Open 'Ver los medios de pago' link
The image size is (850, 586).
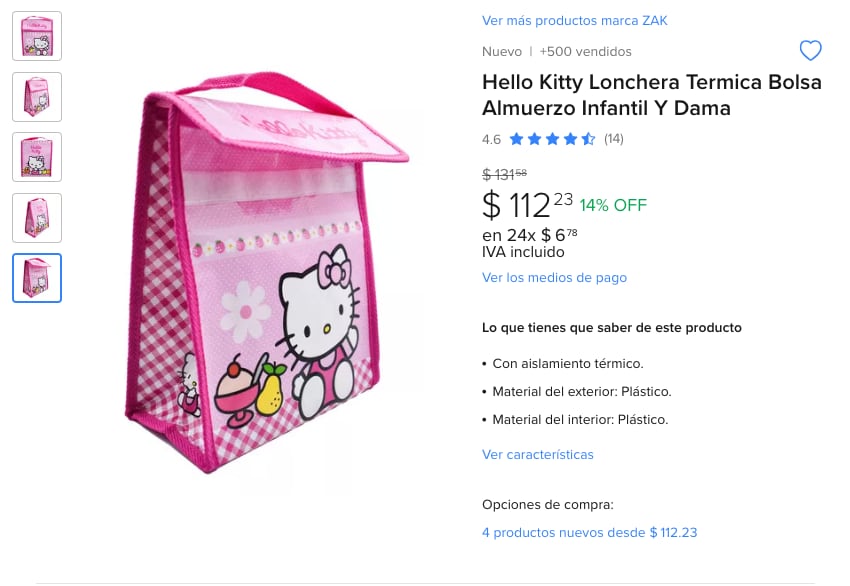tap(554, 277)
